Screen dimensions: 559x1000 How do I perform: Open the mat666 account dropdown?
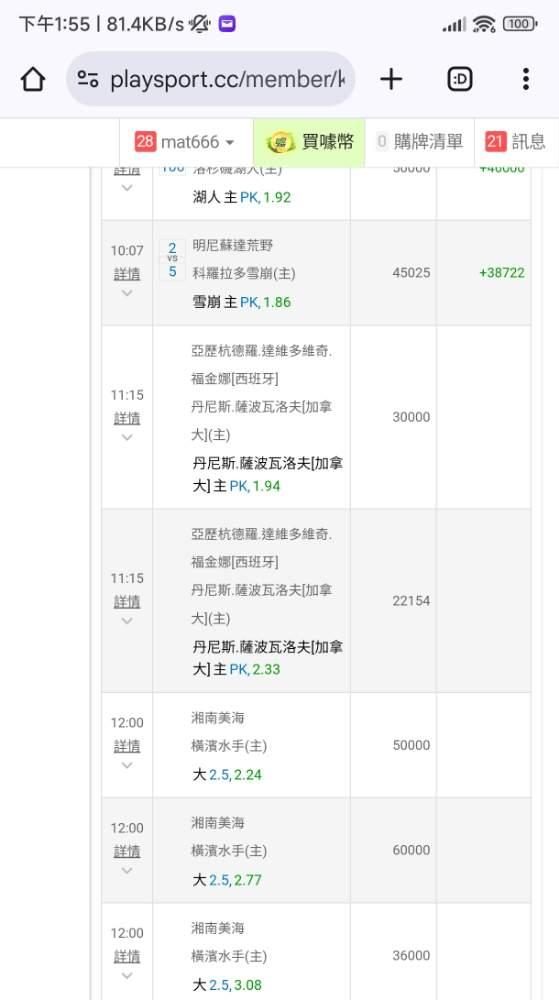coord(184,142)
